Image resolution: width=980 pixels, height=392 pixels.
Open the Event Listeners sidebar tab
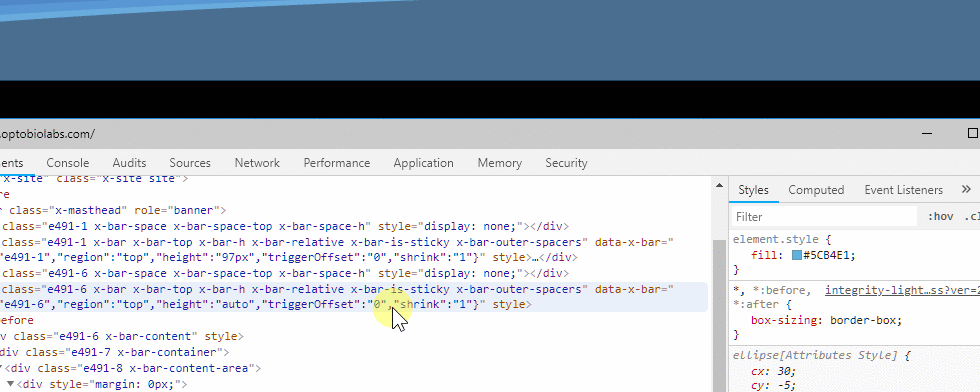(x=903, y=190)
